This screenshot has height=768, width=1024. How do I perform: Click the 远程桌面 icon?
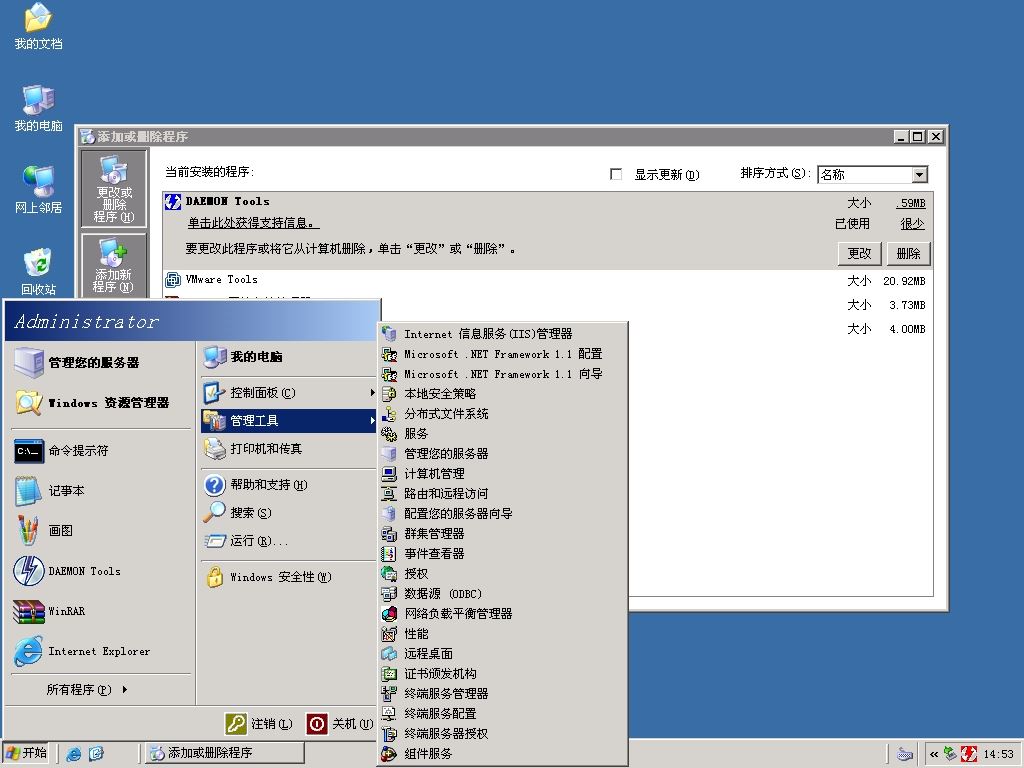click(389, 654)
